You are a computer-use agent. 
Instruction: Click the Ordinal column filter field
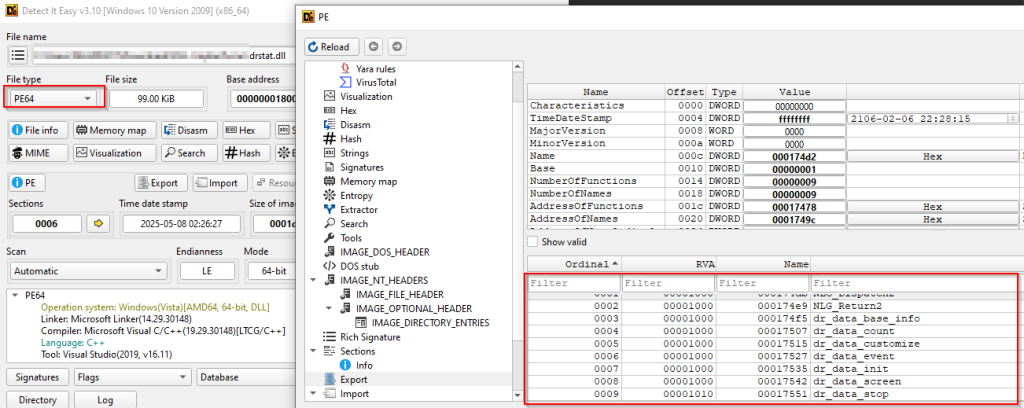(x=573, y=283)
